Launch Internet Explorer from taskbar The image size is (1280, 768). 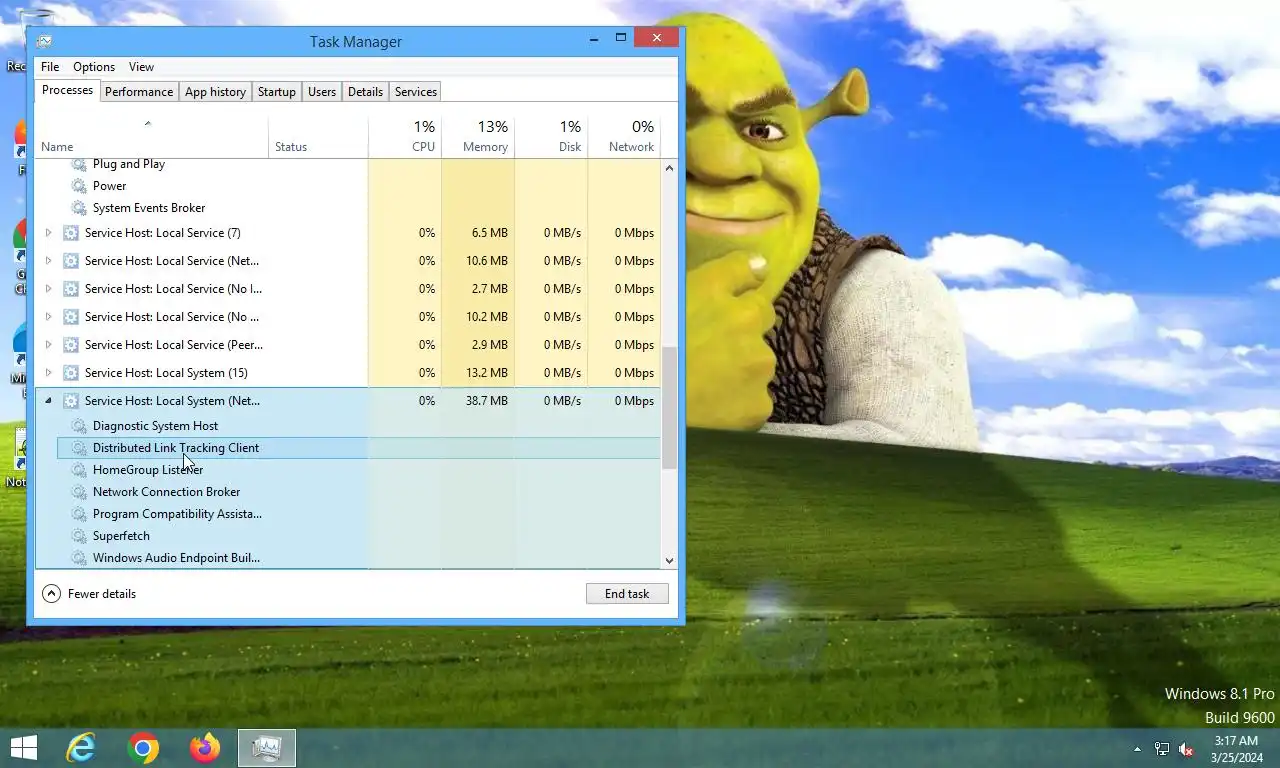tap(81, 748)
